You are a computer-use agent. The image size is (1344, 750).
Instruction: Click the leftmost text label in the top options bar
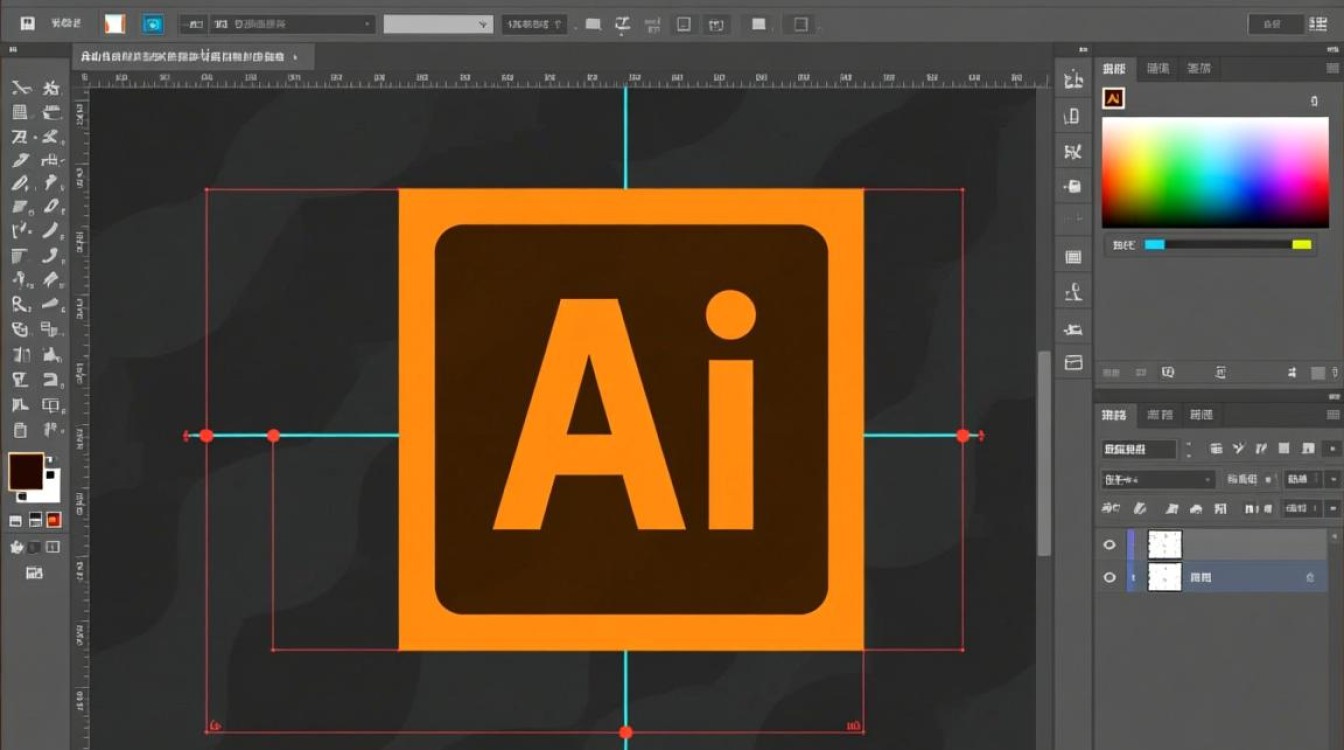coord(65,23)
